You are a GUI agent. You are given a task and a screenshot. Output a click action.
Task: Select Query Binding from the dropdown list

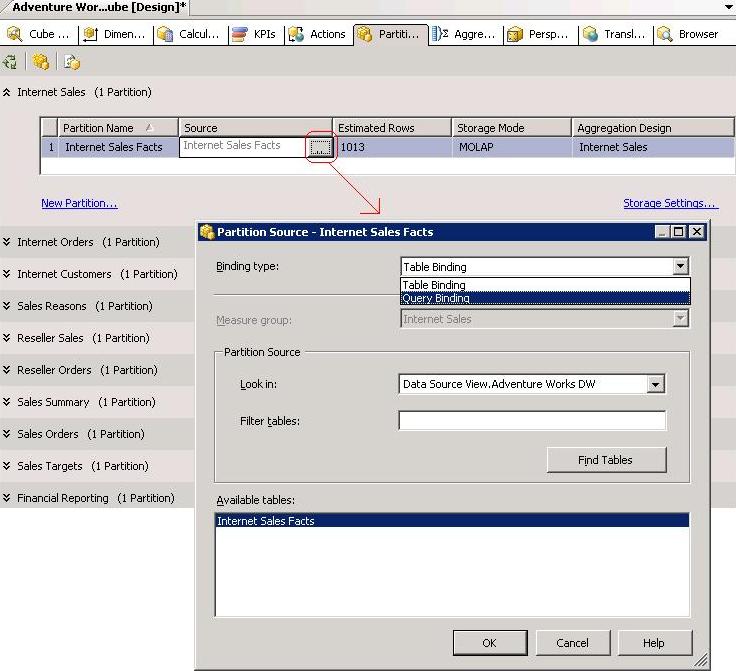tap(436, 298)
